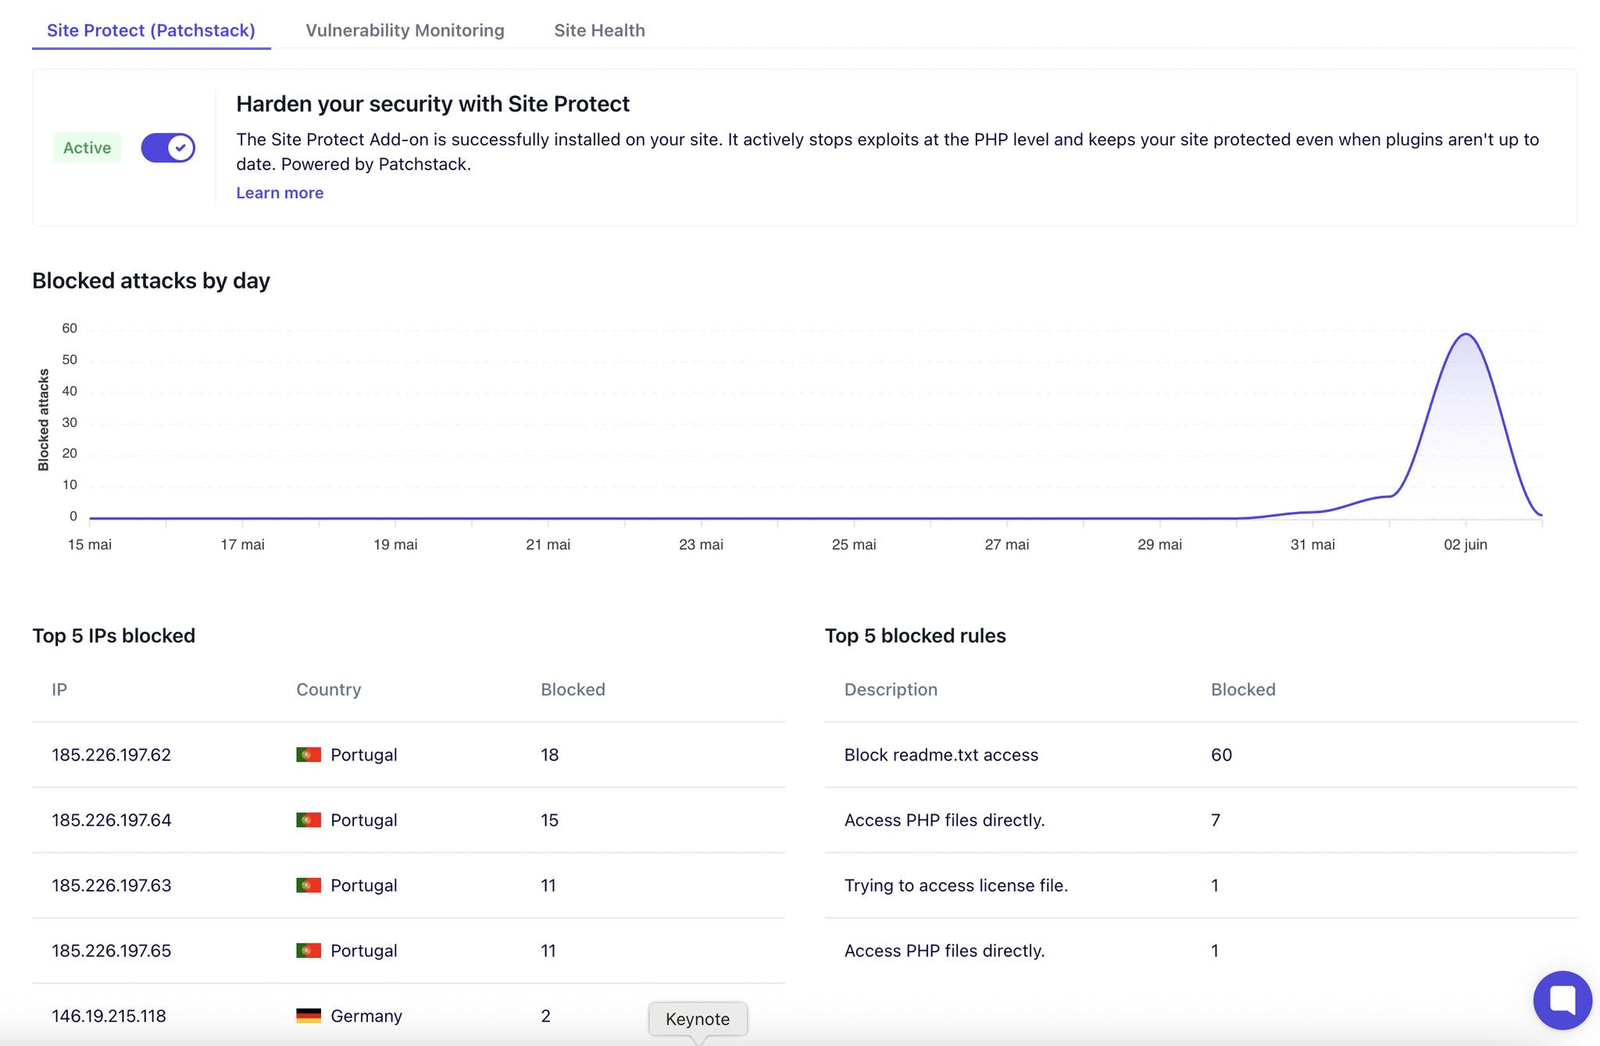
Task: Click the Portugal flag beside 185.226.197.63
Action: pos(308,886)
